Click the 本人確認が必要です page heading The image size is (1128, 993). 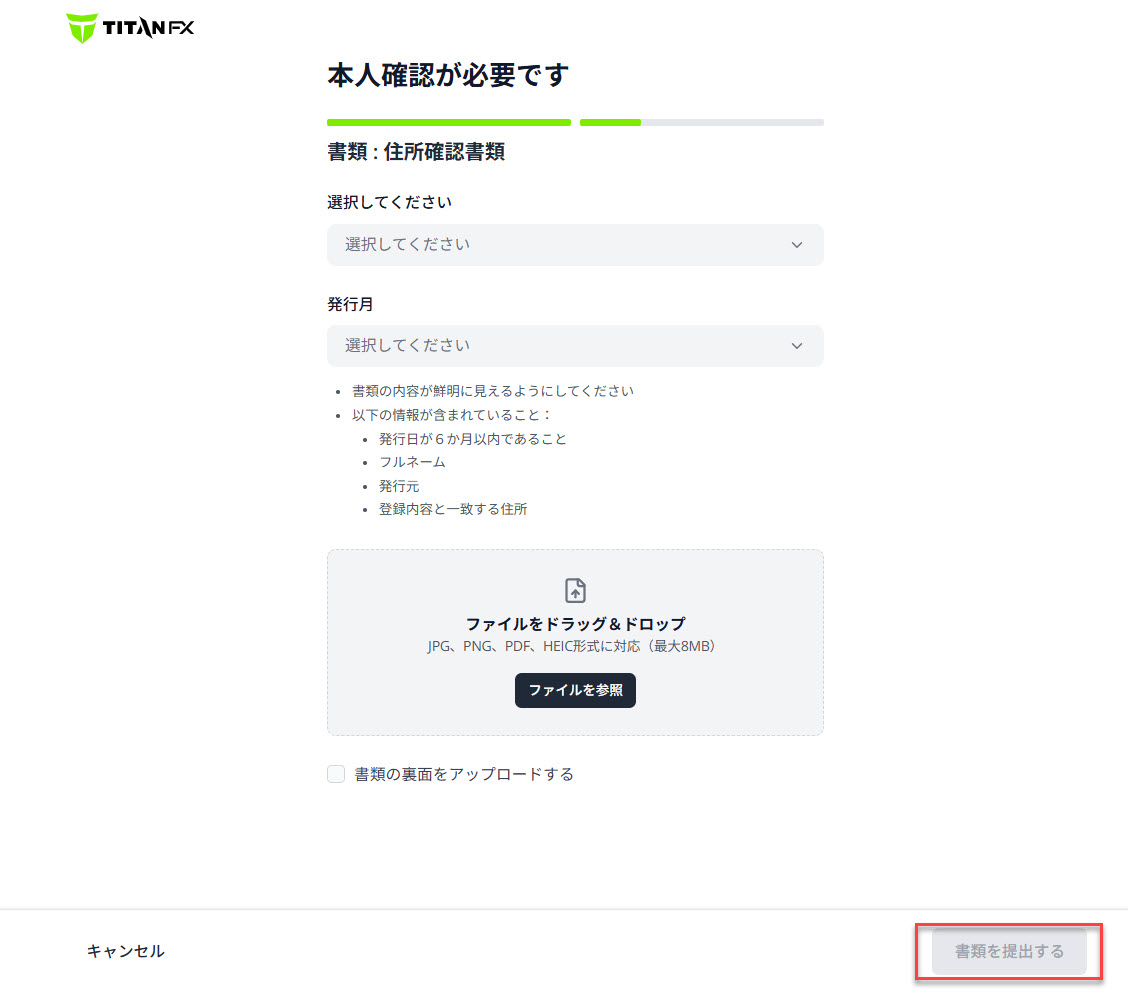pyautogui.click(x=448, y=75)
